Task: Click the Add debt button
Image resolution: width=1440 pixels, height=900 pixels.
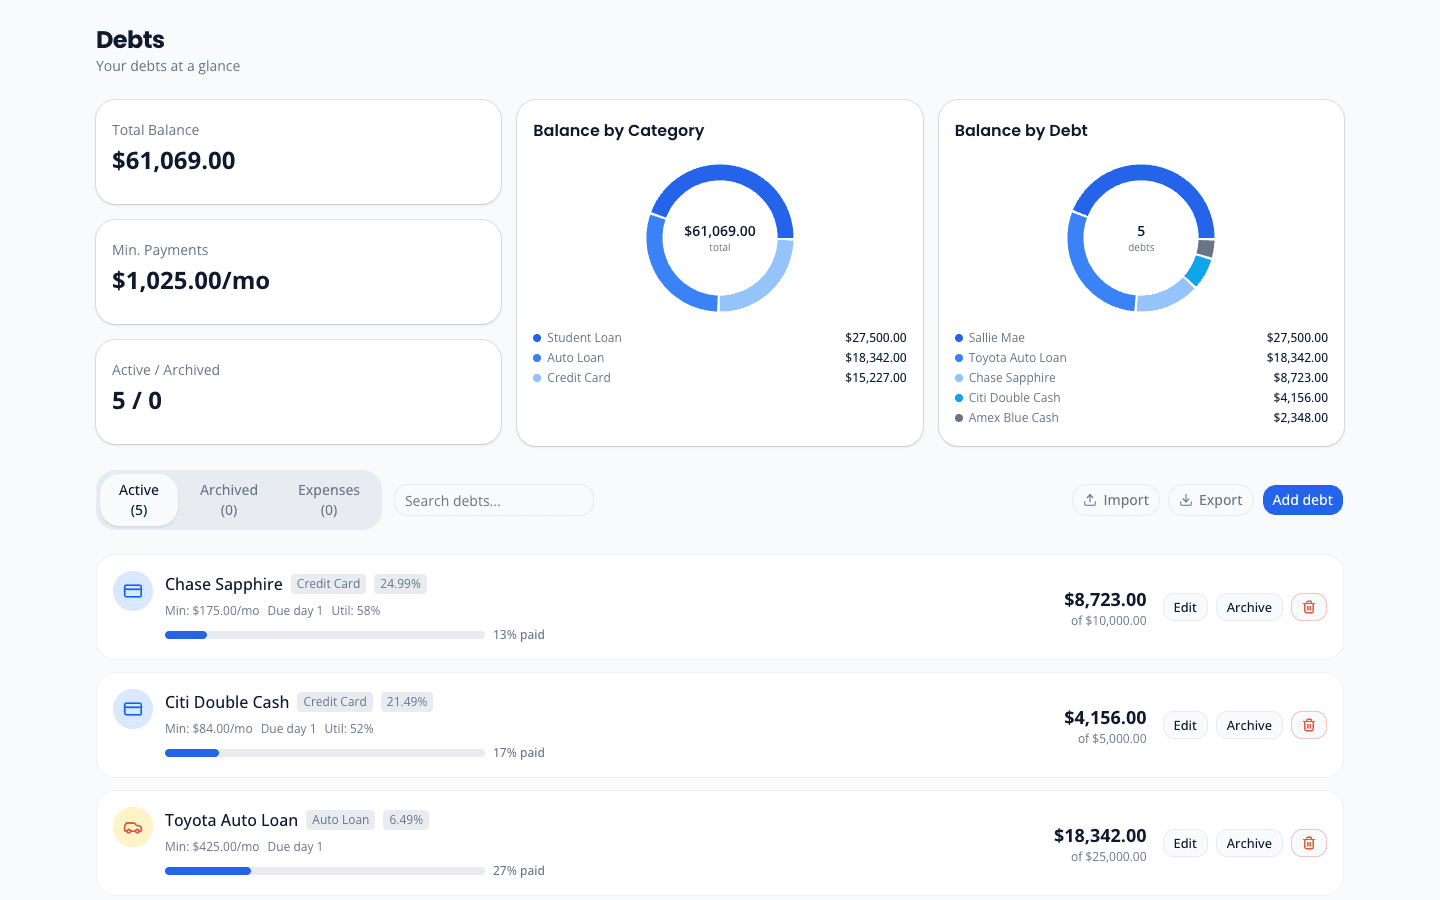Action: pyautogui.click(x=1302, y=499)
